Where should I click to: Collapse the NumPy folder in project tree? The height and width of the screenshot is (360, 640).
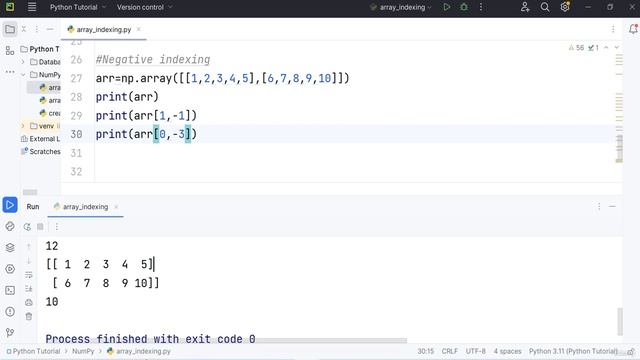23,75
